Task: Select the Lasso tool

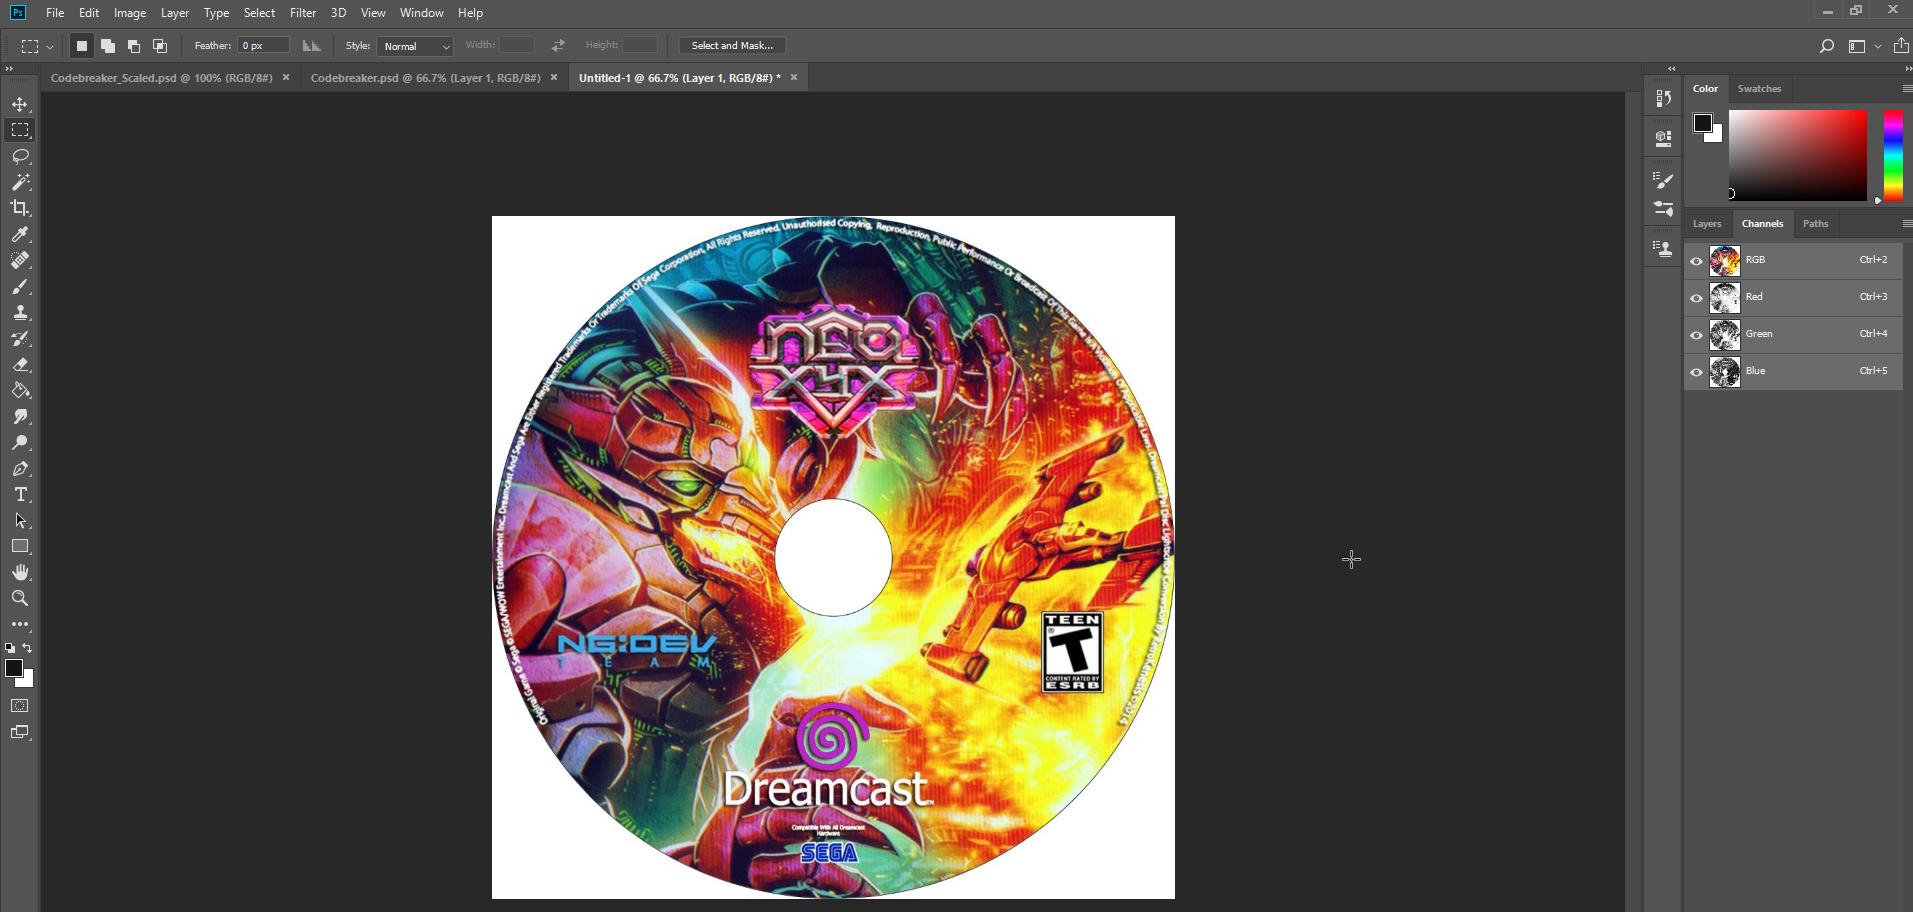Action: [x=20, y=156]
